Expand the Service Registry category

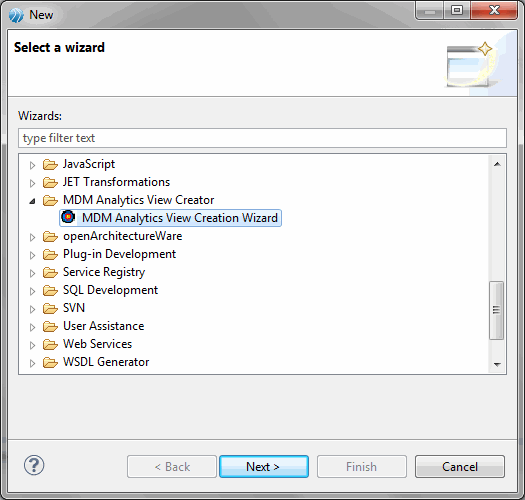click(x=32, y=273)
